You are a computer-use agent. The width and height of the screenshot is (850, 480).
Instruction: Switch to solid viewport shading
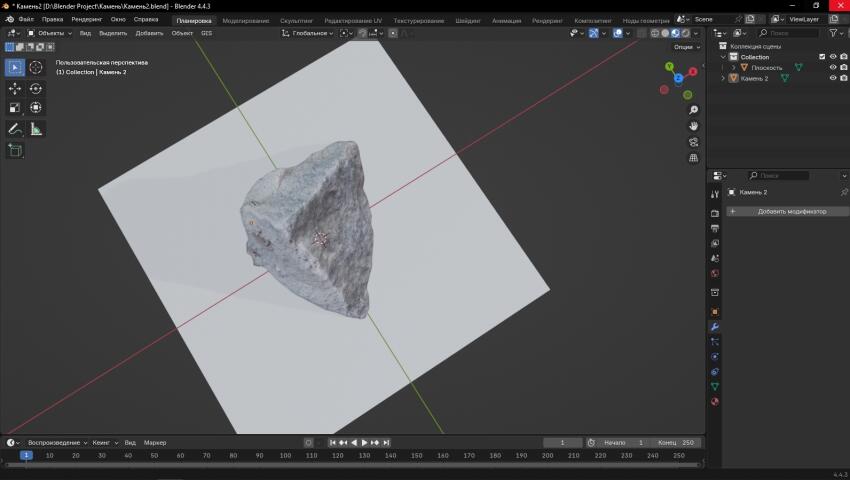click(x=665, y=33)
